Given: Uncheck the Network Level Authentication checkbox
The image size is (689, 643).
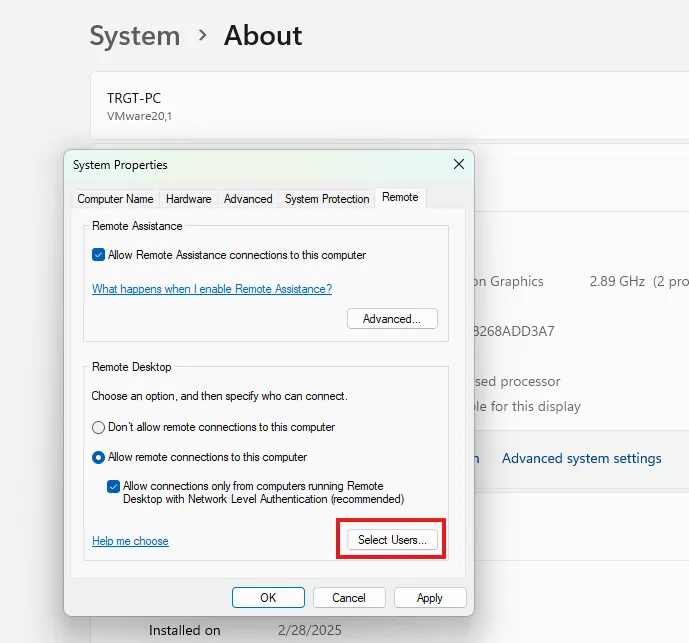Looking at the screenshot, I should 113,486.
